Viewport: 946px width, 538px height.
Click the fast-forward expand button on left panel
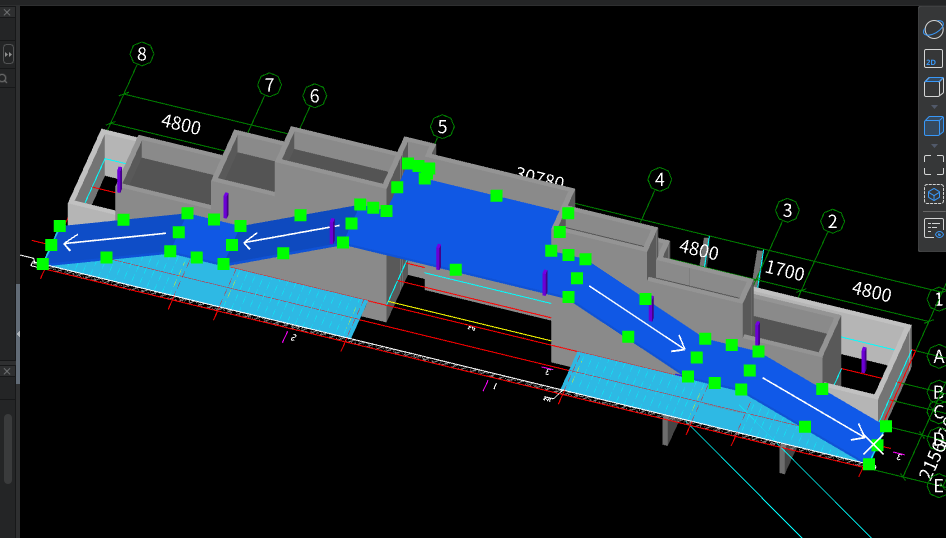tap(8, 54)
